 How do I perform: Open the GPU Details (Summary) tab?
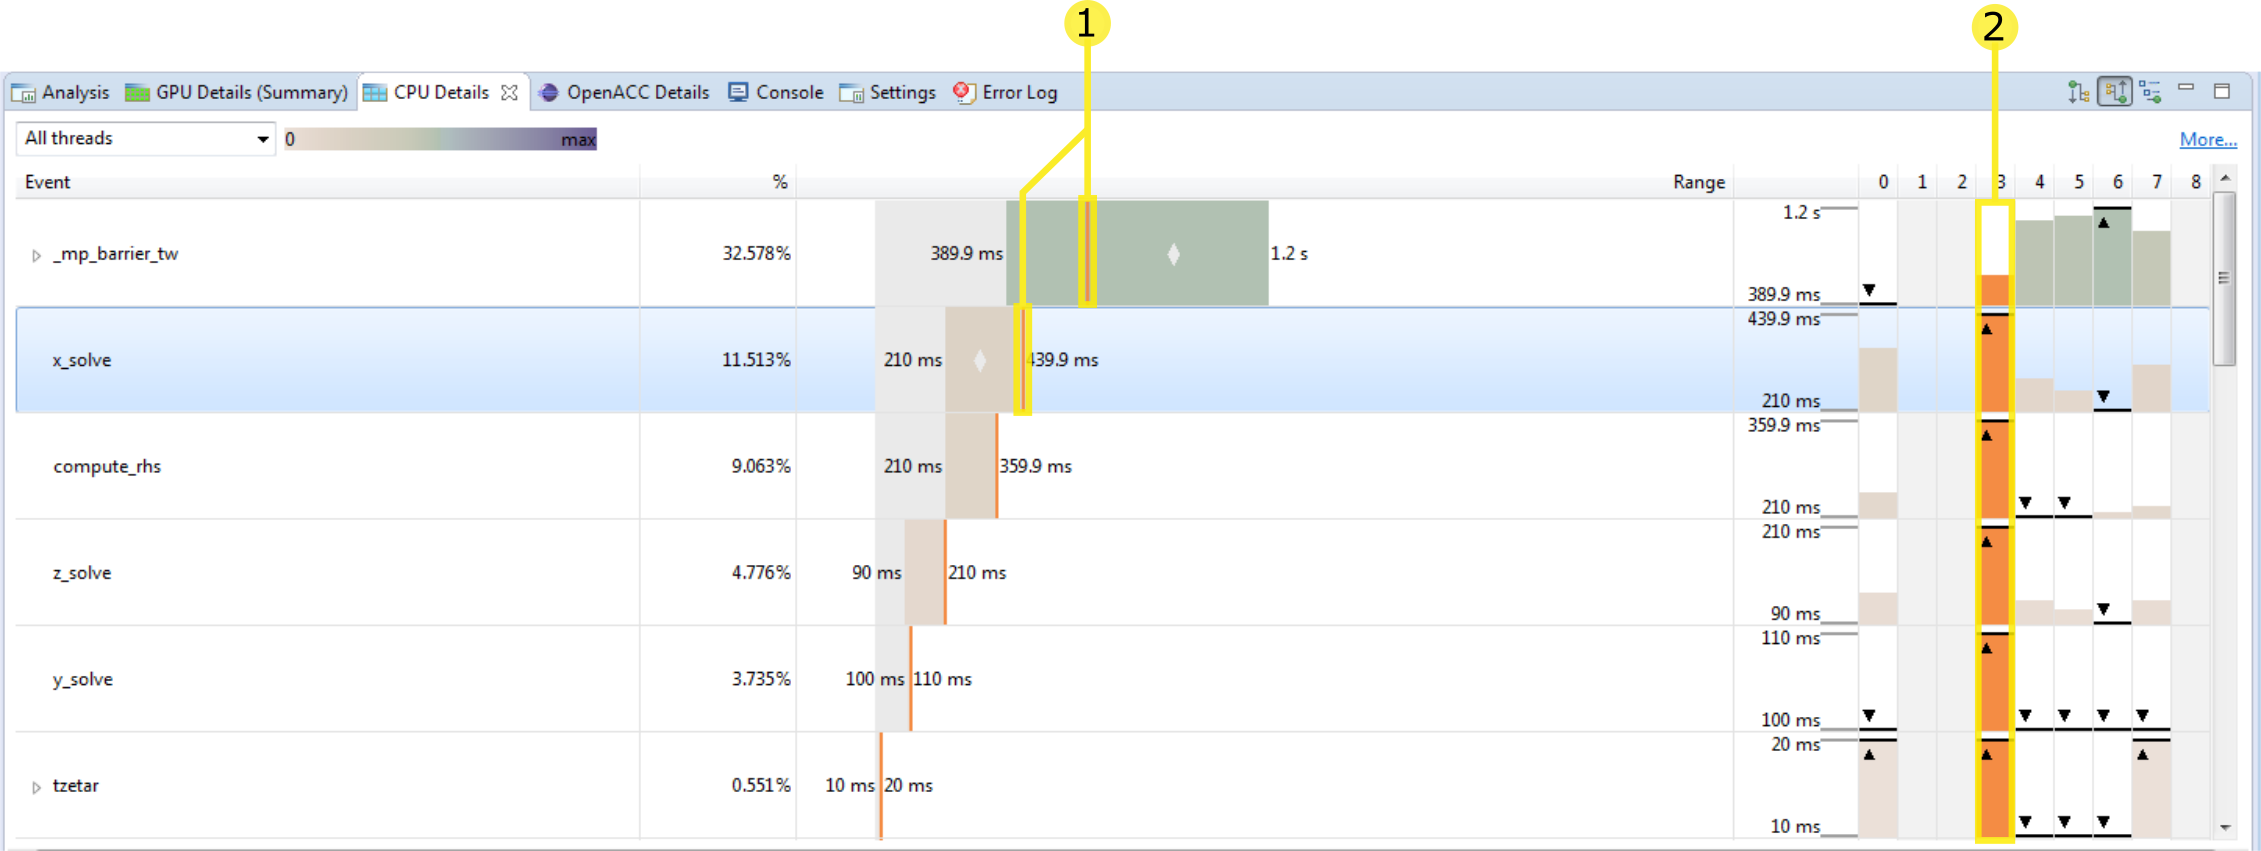tap(251, 93)
